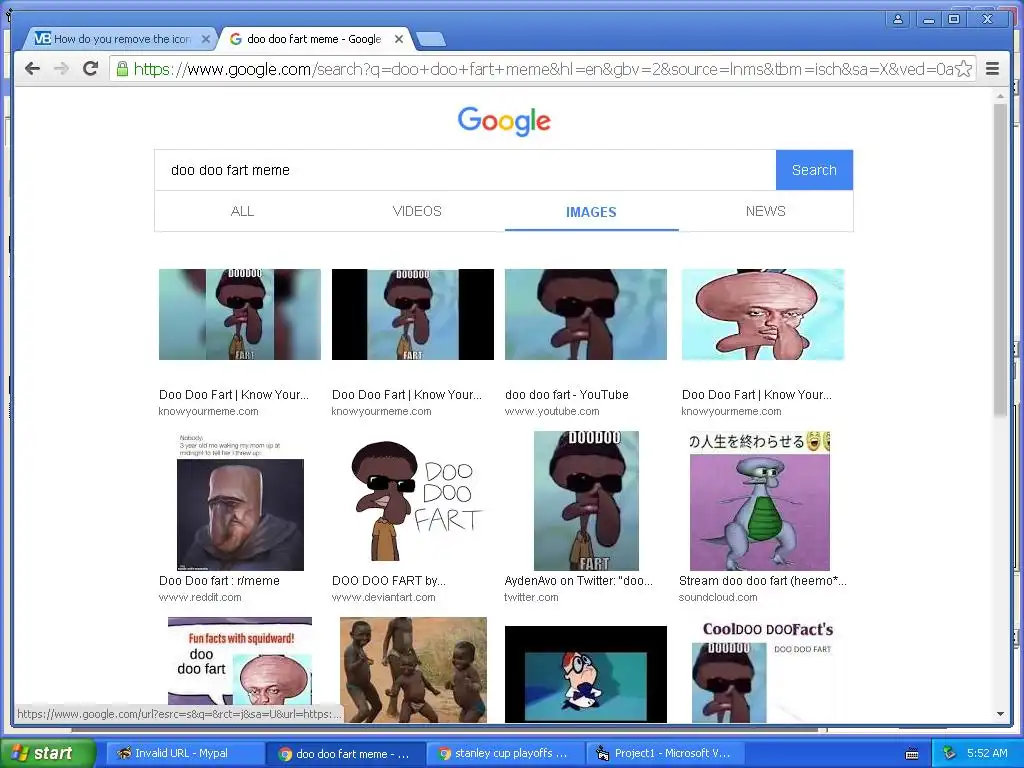Image resolution: width=1024 pixels, height=768 pixels.
Task: Open the Chrome hamburger menu
Action: coord(993,69)
